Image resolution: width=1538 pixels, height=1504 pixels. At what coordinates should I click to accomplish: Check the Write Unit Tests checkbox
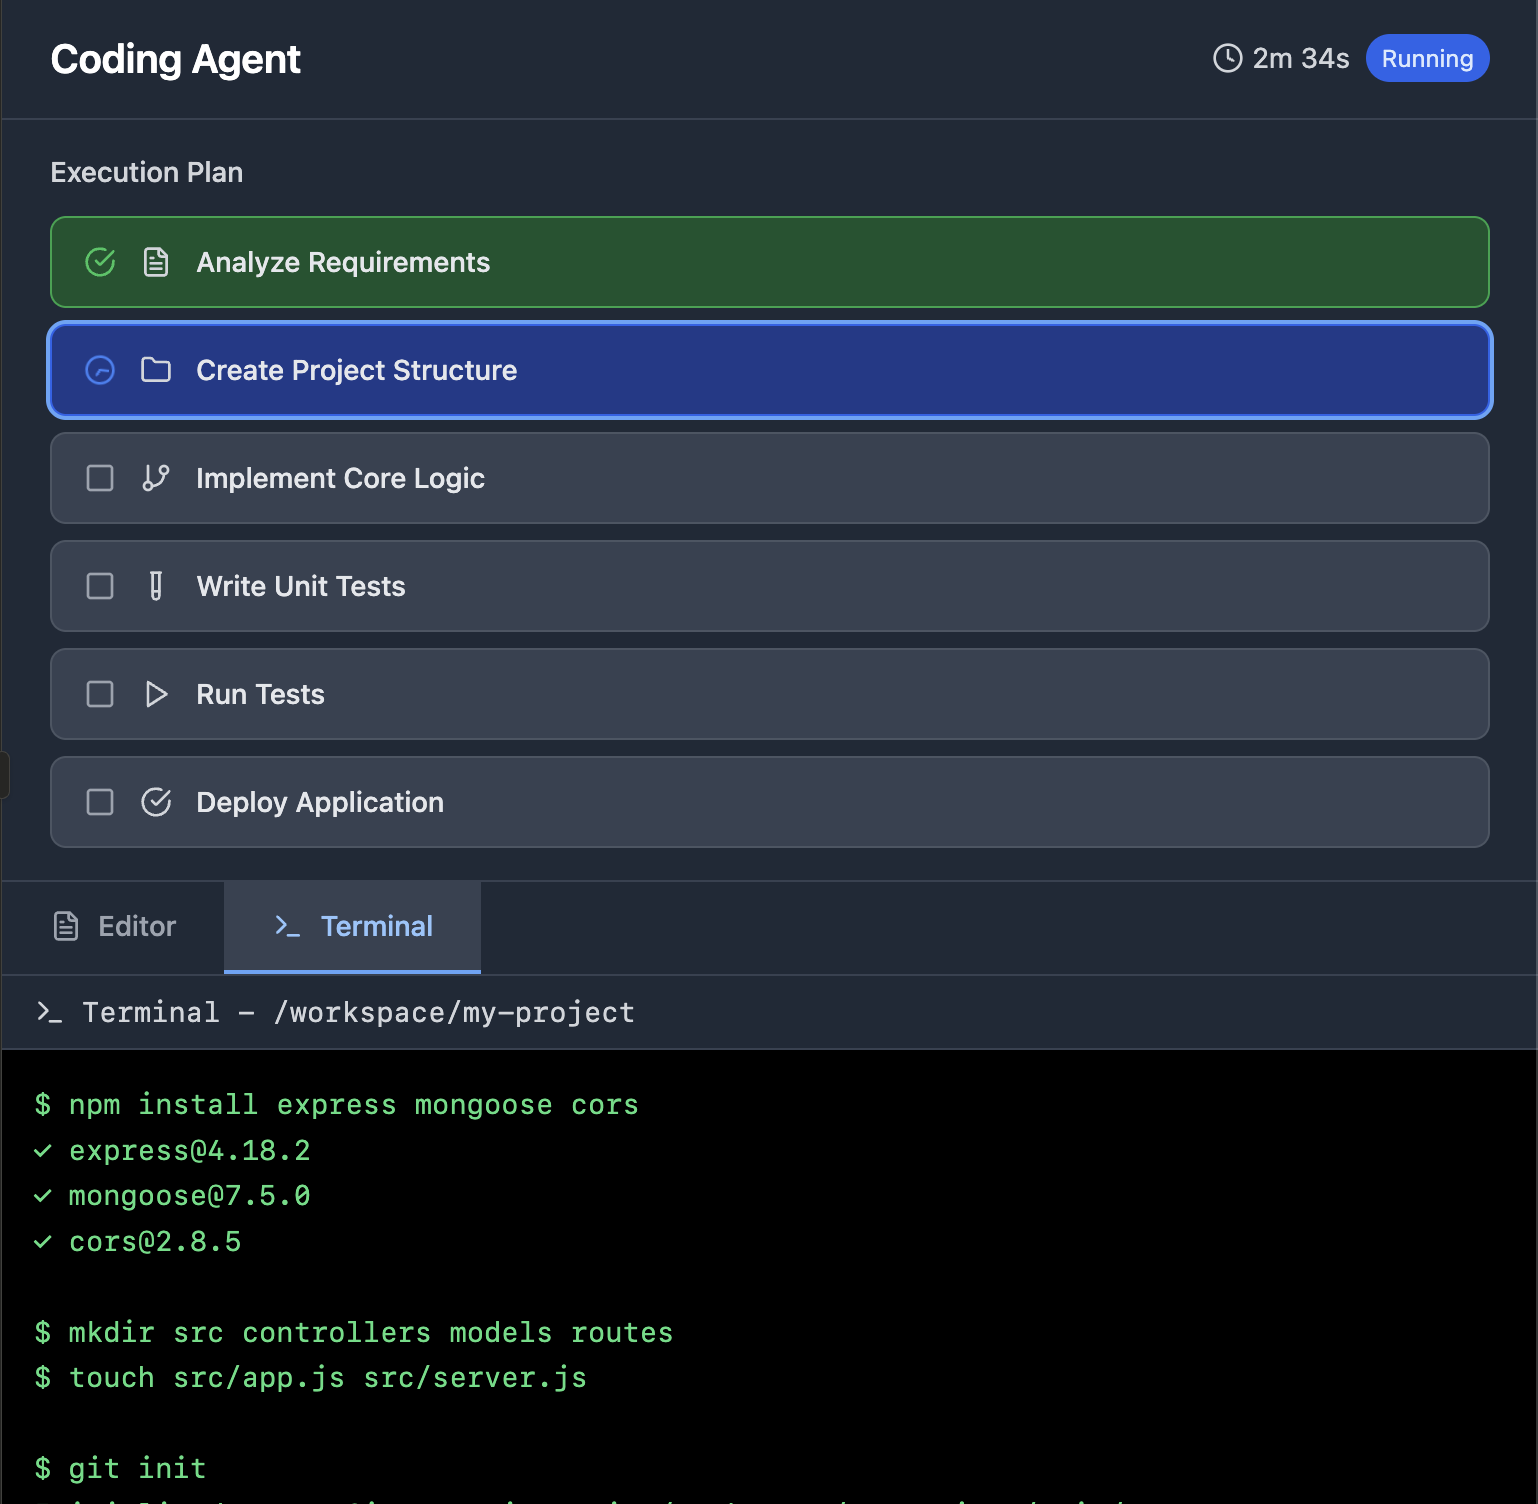pos(100,586)
